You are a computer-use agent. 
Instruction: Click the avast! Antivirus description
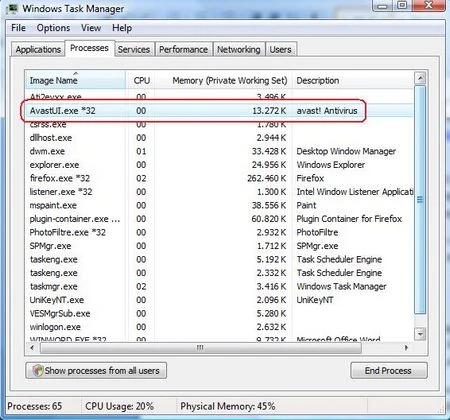point(327,111)
